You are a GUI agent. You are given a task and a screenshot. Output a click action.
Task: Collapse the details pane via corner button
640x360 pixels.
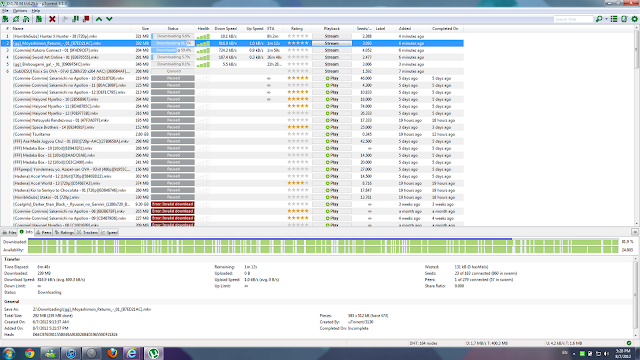(635, 232)
